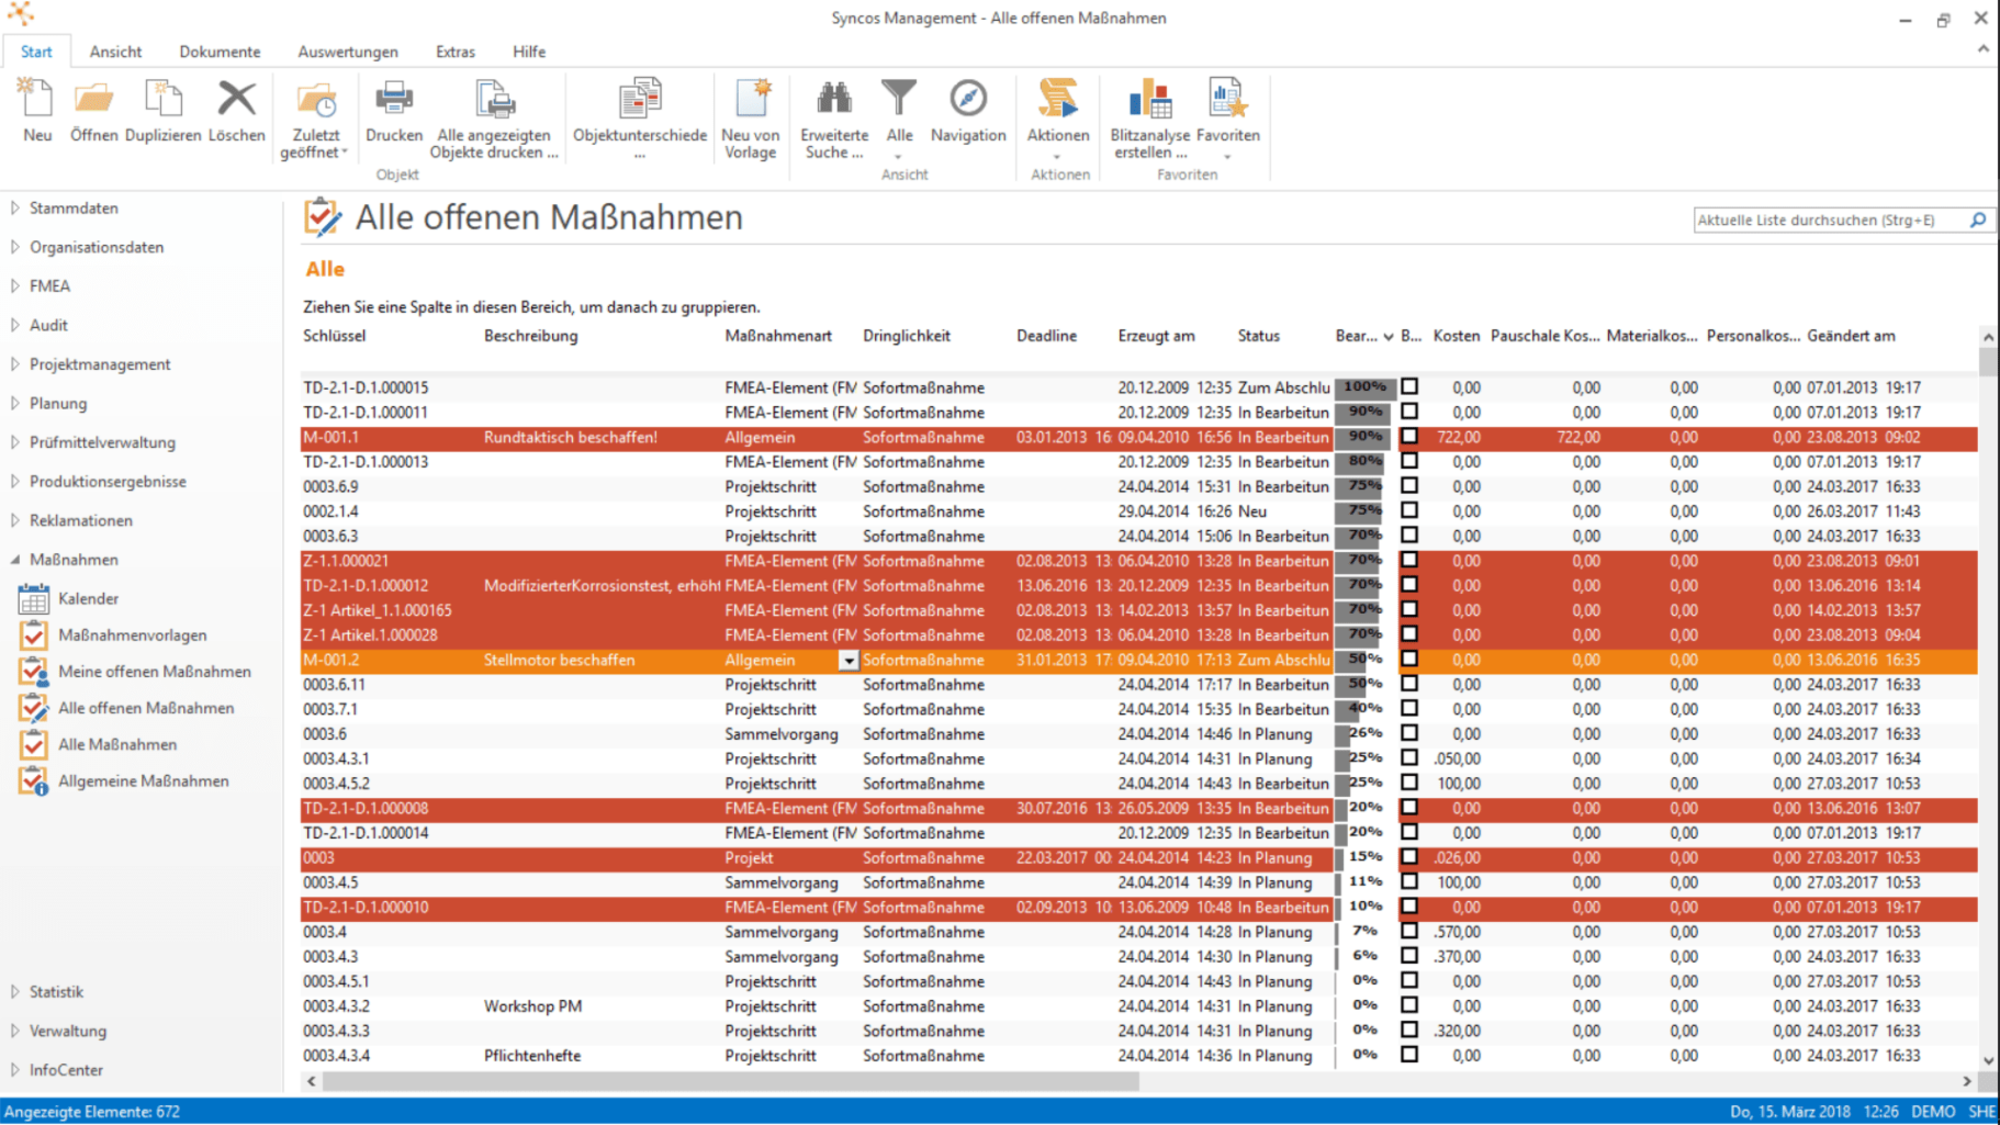Screen dimensions: 2000x1125
Task: Open the Extras ribbon tab
Action: pyautogui.click(x=455, y=52)
